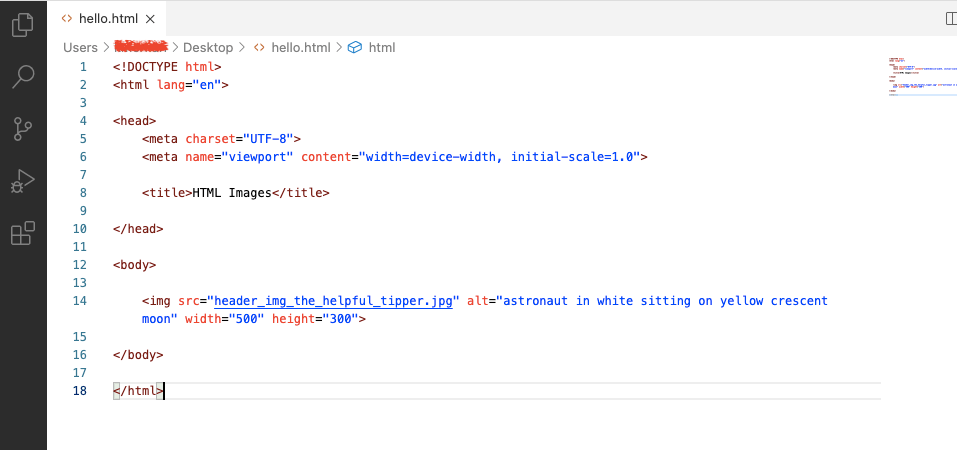Click the opening body tag

(x=135, y=265)
